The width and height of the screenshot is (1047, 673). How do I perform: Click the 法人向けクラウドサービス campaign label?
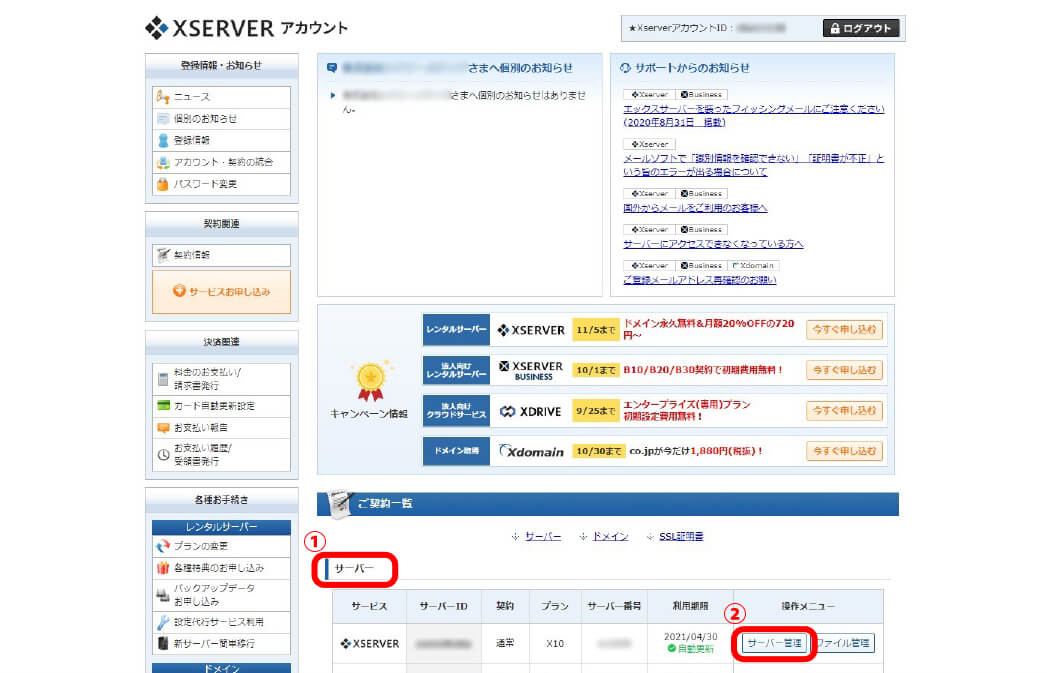456,411
